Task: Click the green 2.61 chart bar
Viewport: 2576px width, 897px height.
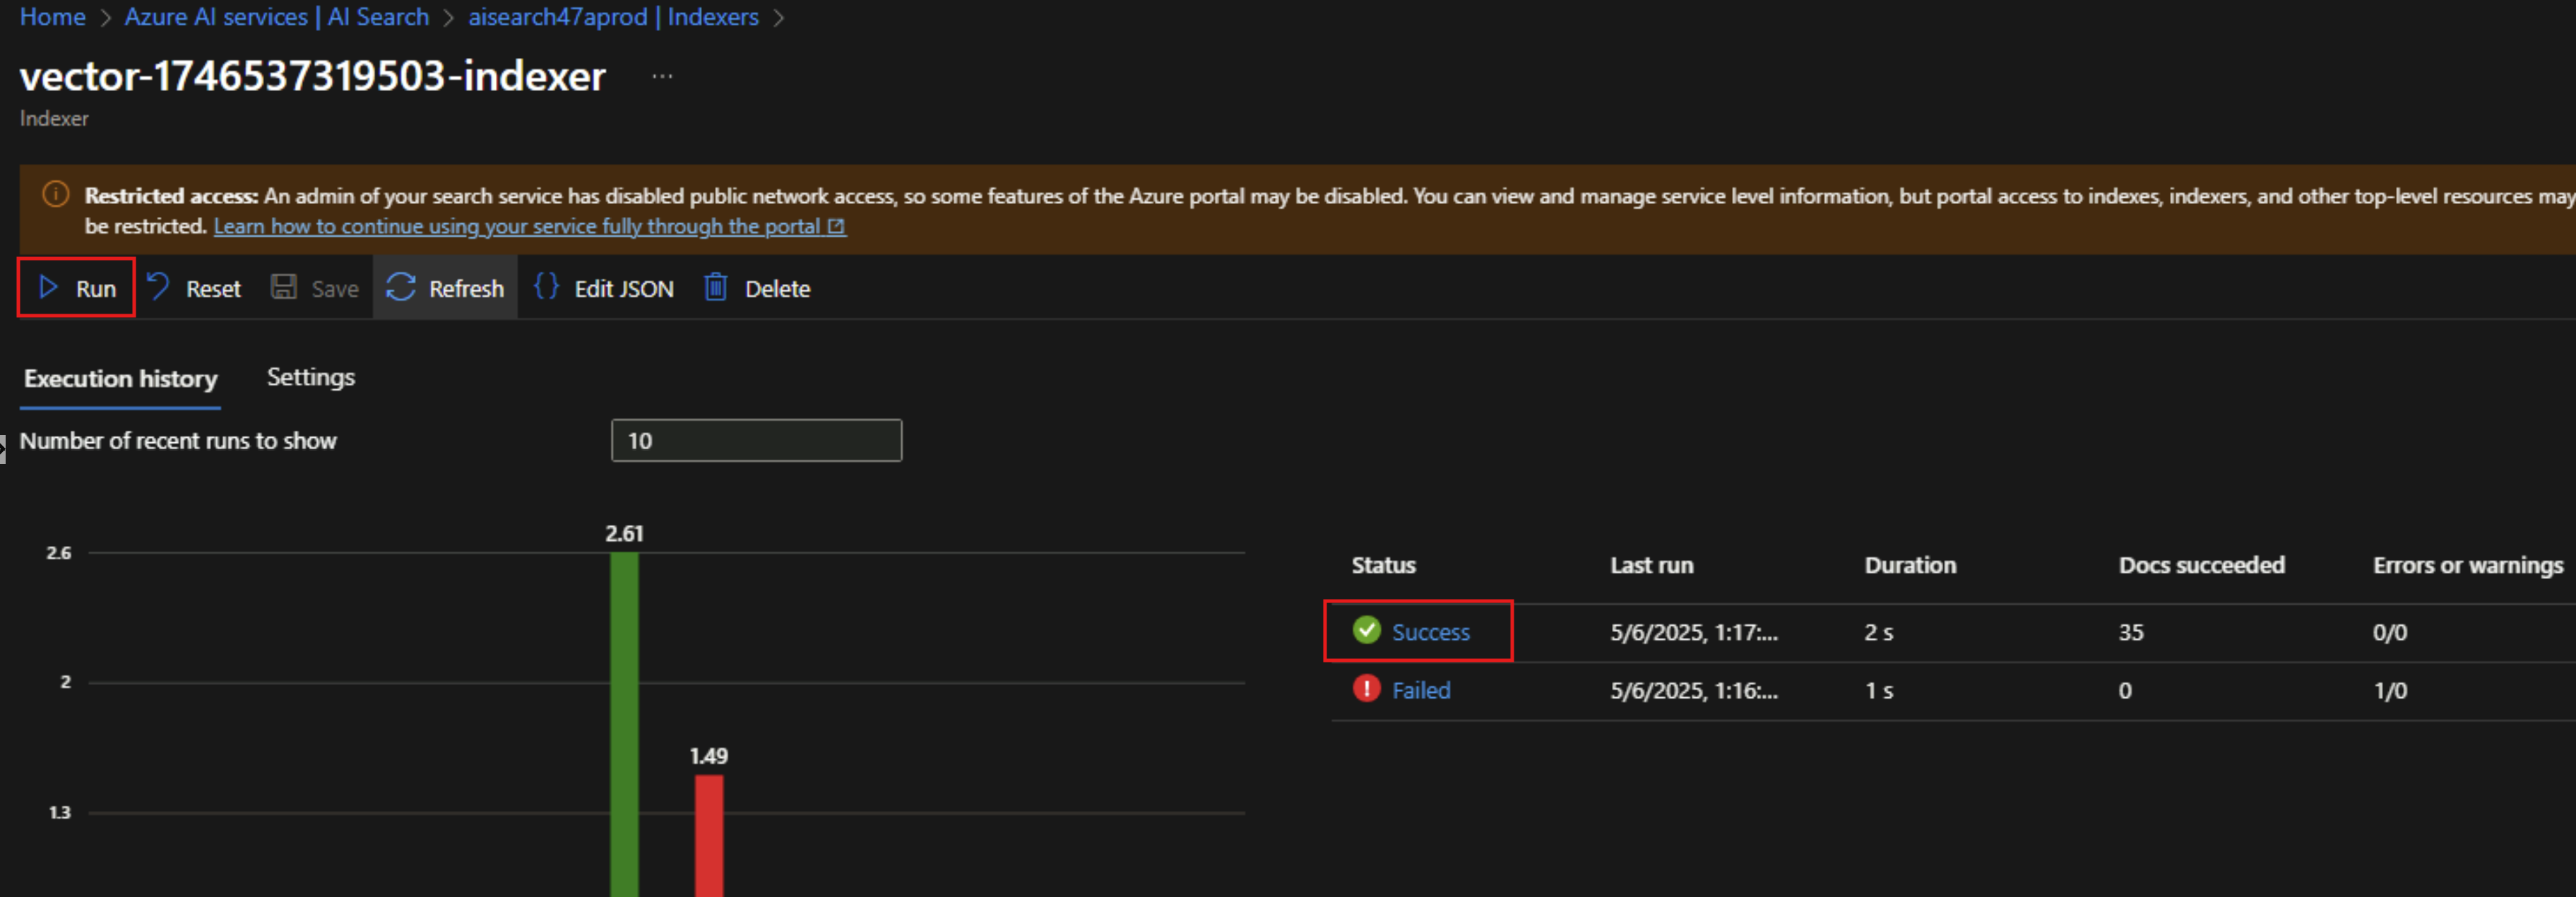Action: click(624, 724)
